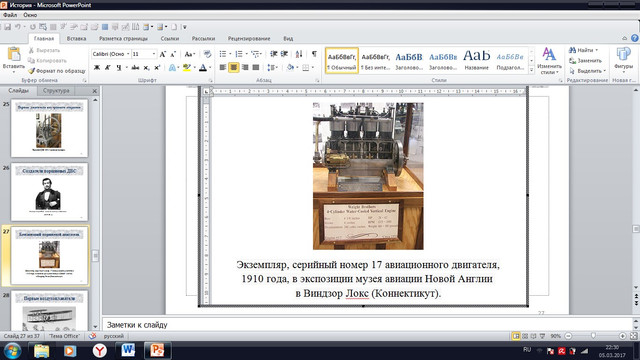640x360 pixels.
Task: Align text right
Action: (x=244, y=67)
